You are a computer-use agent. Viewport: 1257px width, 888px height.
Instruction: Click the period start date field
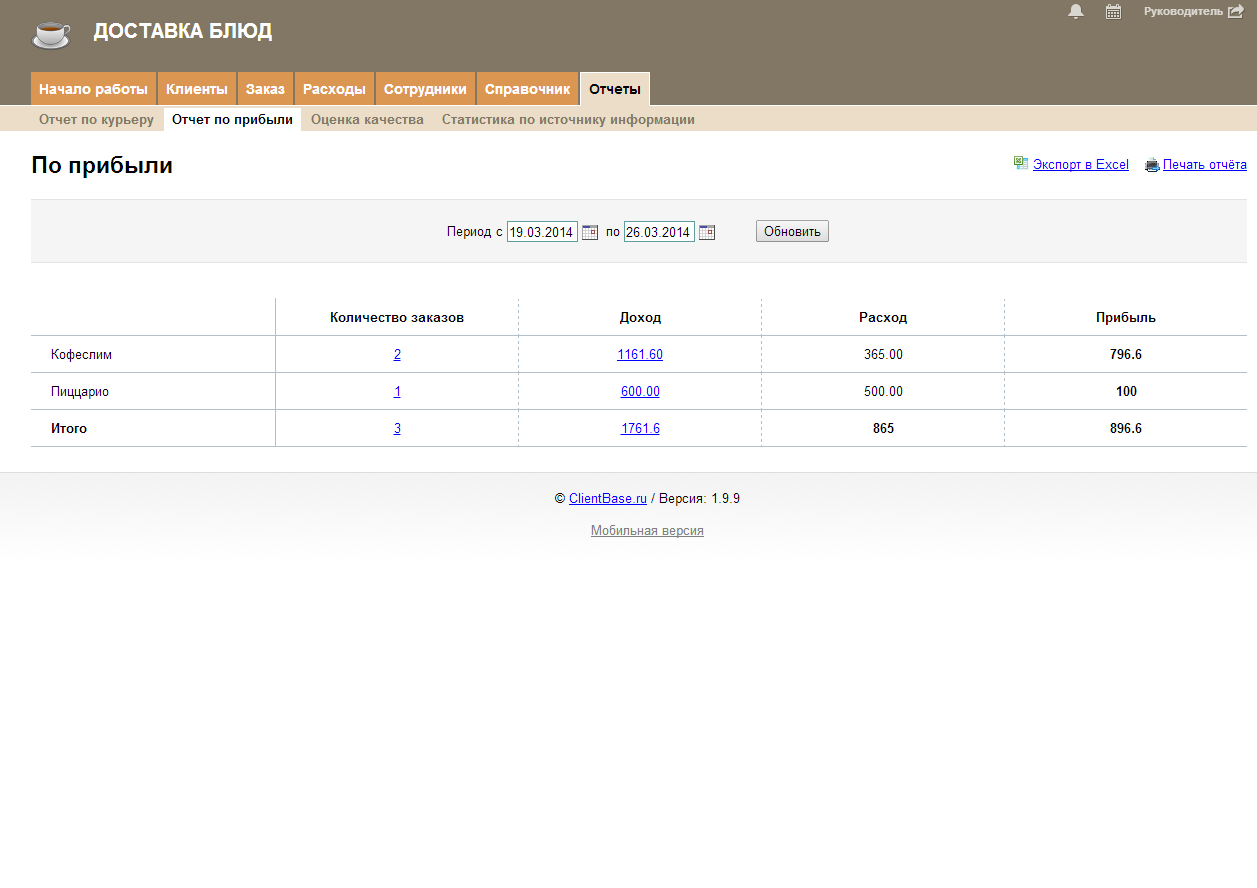click(542, 232)
